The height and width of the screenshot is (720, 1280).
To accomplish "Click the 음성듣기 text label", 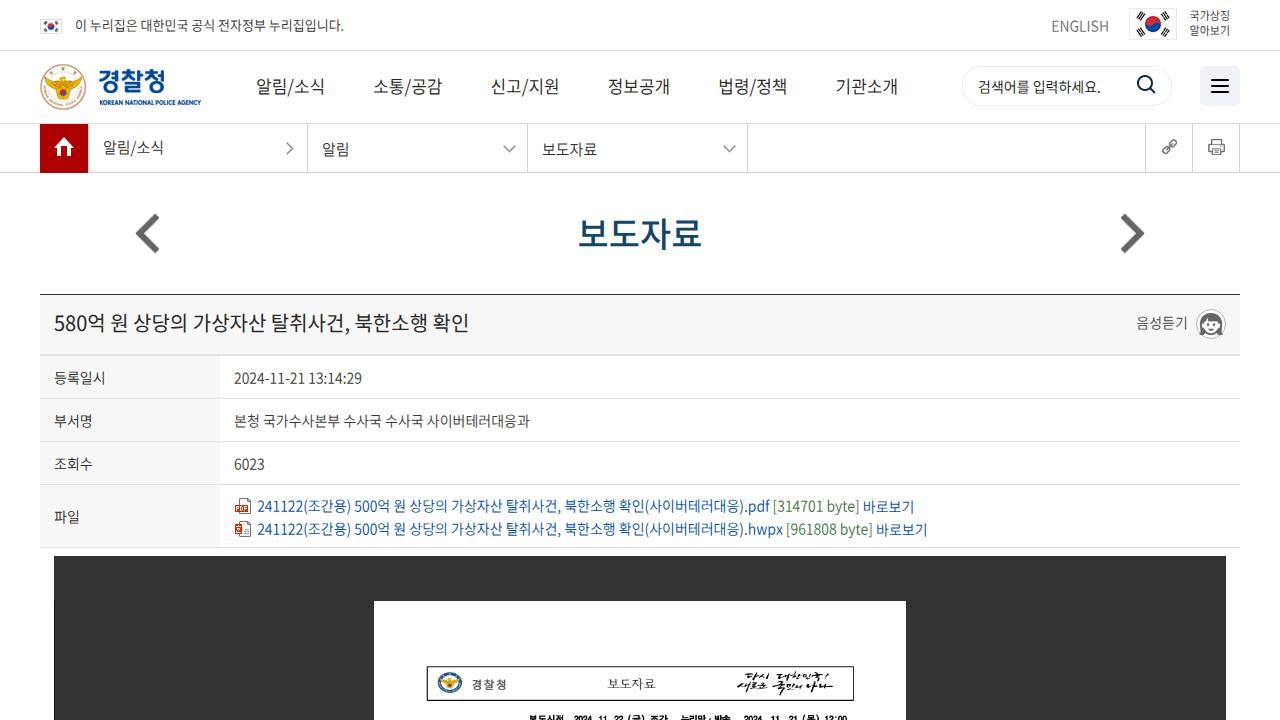I will (1161, 324).
